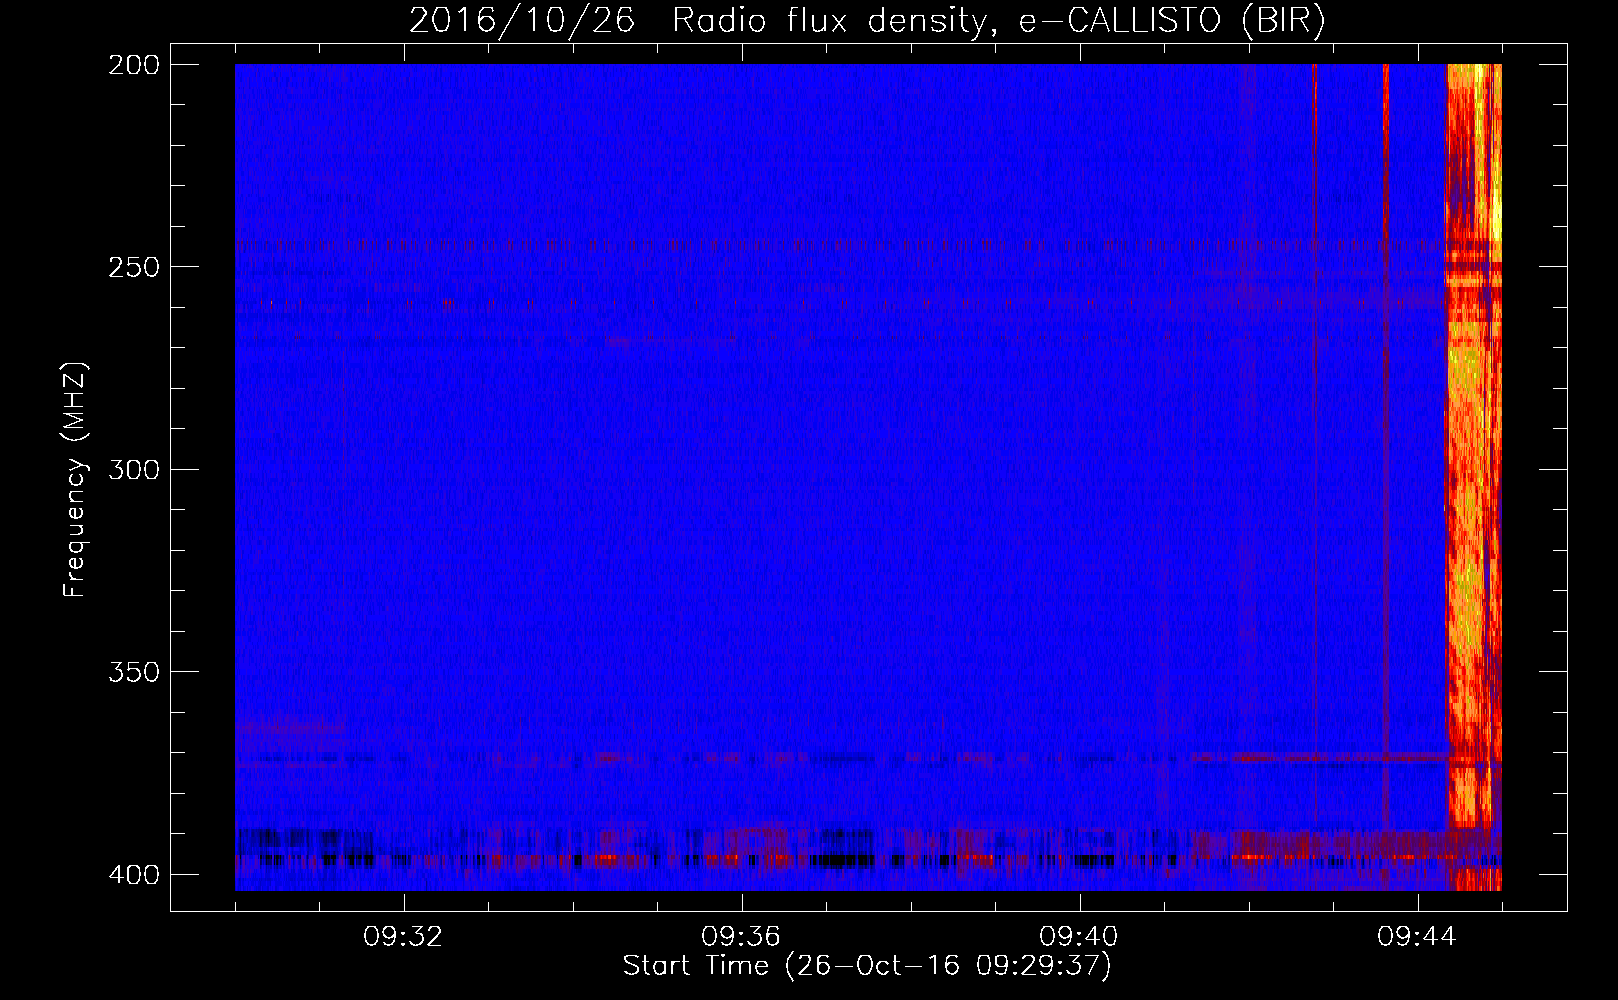The width and height of the screenshot is (1618, 1000).
Task: Click the bright yellow-red burst near 09:44
Action: pyautogui.click(x=1473, y=477)
